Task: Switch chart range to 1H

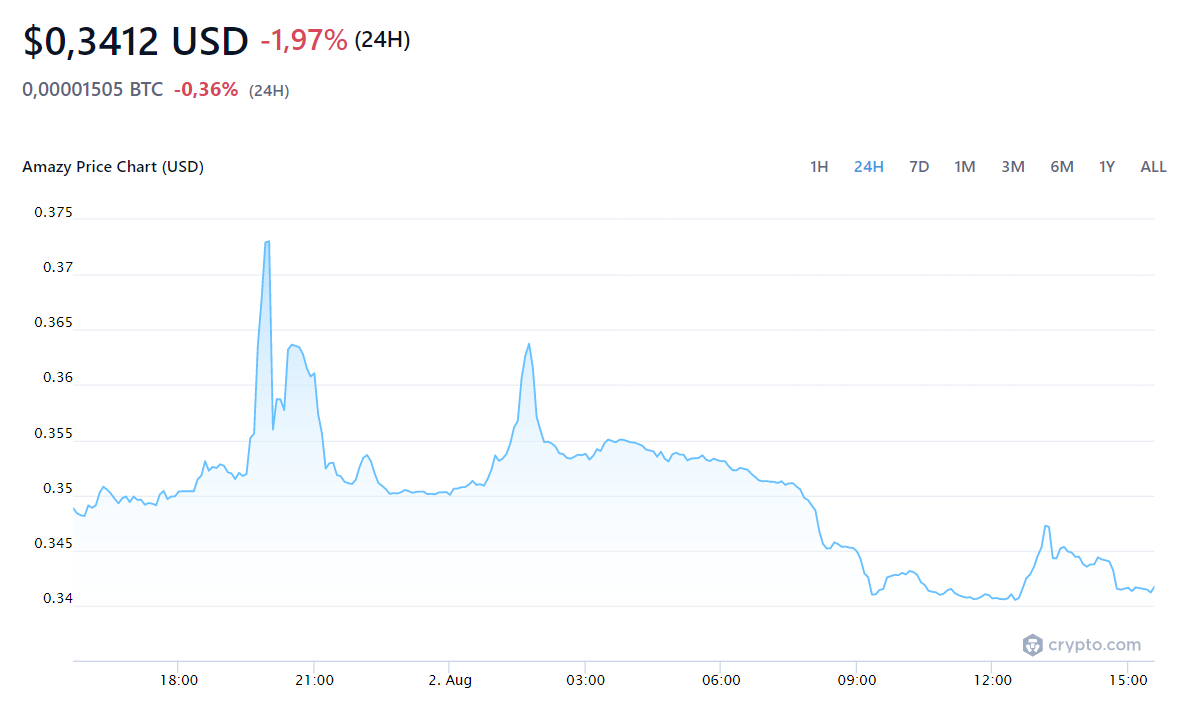Action: coord(819,167)
